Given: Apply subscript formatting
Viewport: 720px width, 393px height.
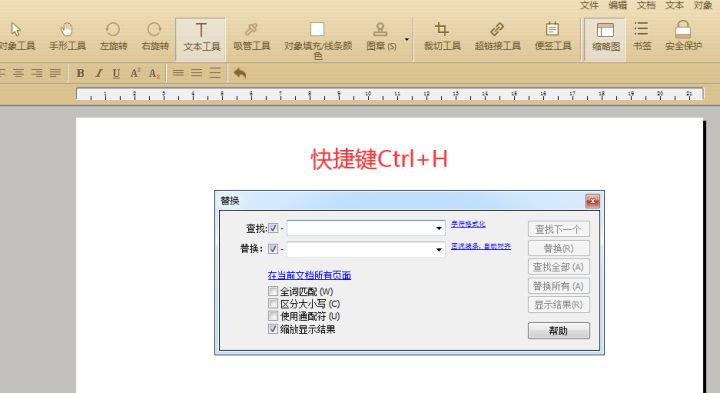Looking at the screenshot, I should (154, 73).
